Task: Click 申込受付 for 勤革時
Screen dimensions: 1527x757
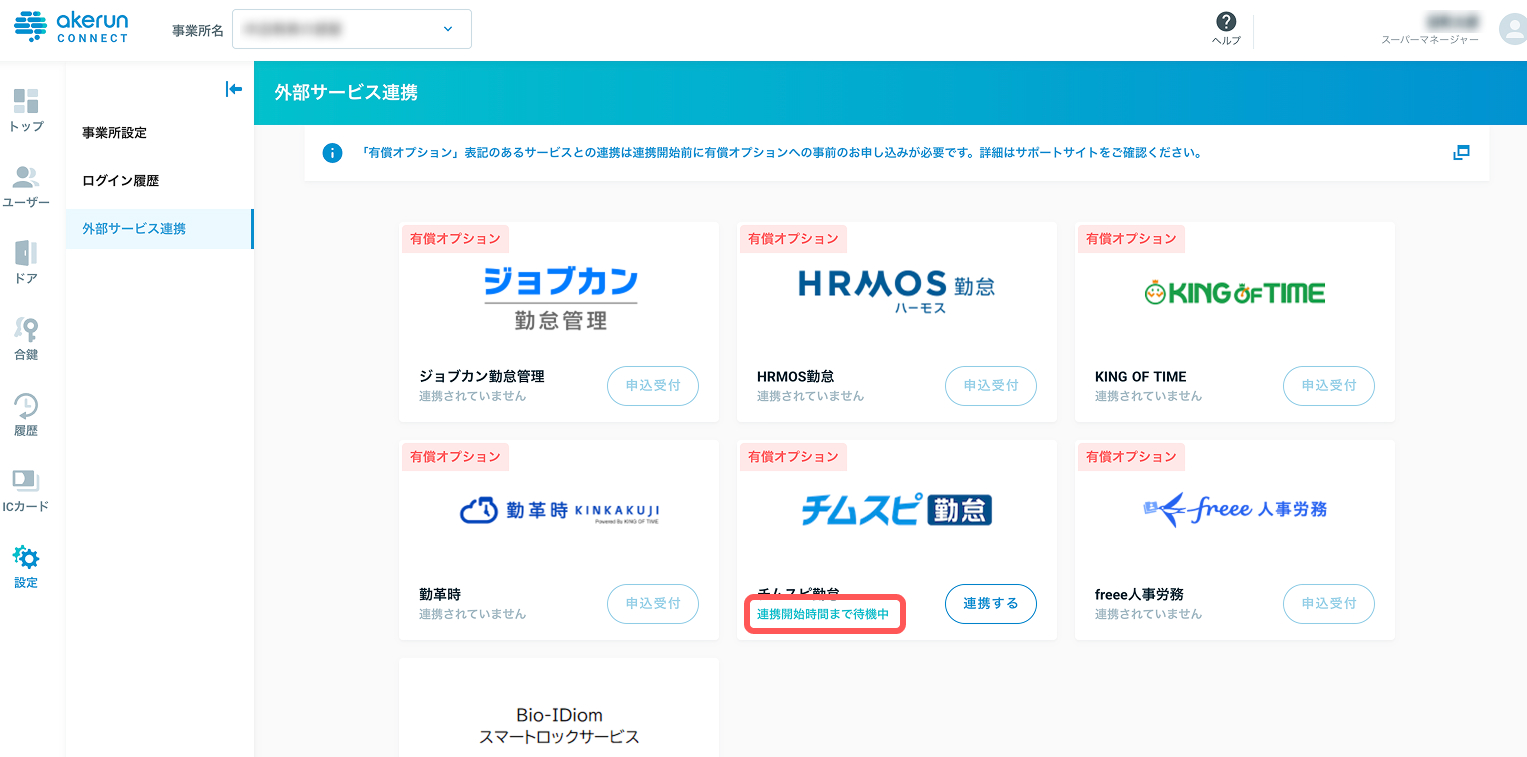Action: click(653, 604)
